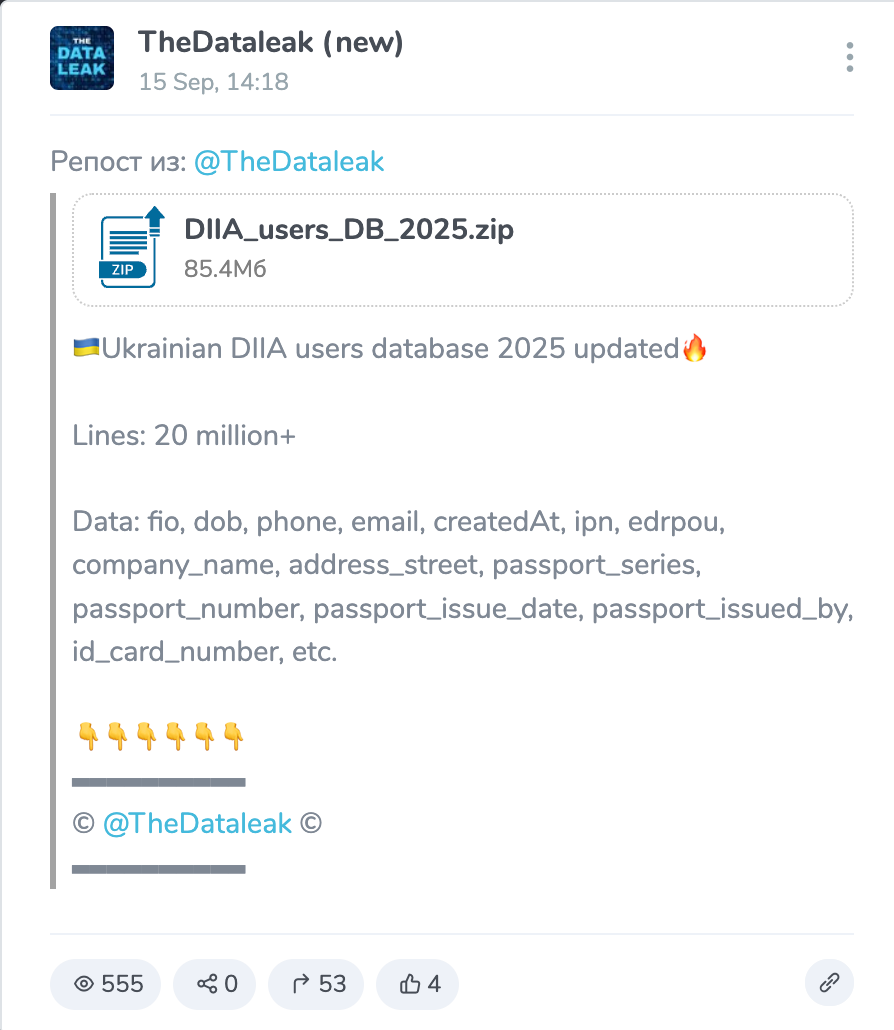Follow the @TheDataleak repost source link

point(288,162)
